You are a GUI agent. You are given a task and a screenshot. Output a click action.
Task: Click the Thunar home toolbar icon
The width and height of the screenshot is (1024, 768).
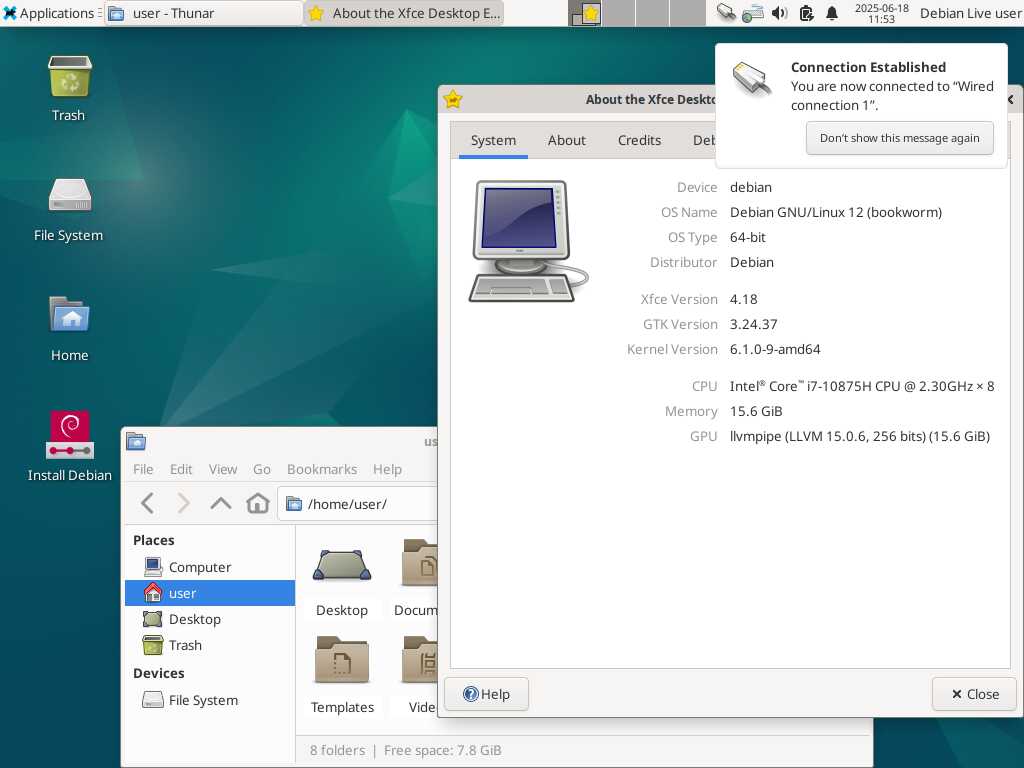(258, 503)
